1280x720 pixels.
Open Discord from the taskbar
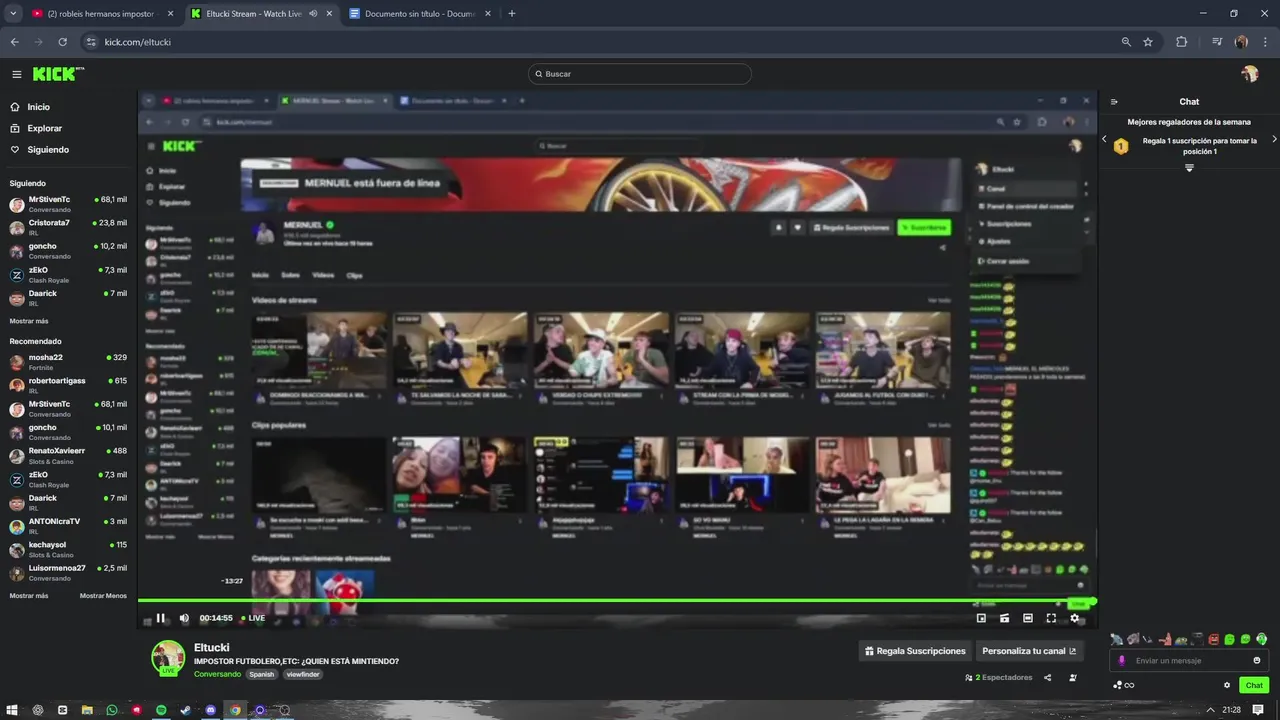tap(210, 710)
